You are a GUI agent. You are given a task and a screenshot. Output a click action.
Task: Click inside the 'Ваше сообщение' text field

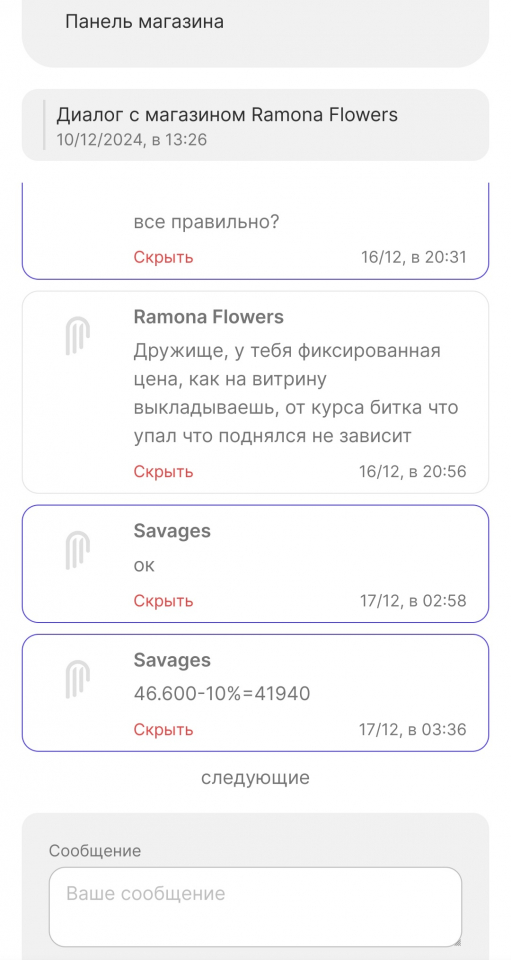[255, 907]
